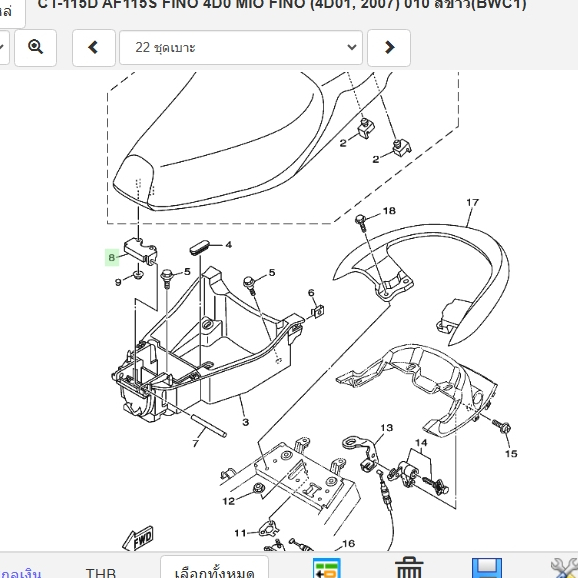Select part number 17 grab bar label
Screen dimensions: 578x578
473,202
